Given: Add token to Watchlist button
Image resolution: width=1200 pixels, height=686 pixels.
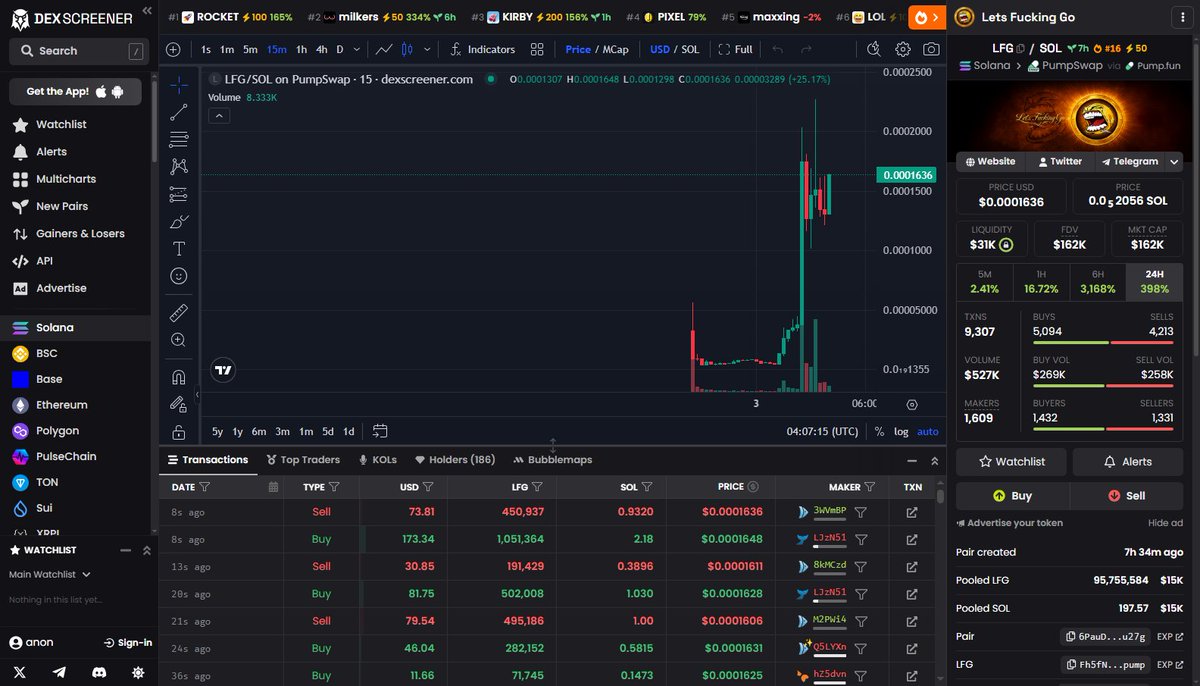Looking at the screenshot, I should (x=1012, y=461).
